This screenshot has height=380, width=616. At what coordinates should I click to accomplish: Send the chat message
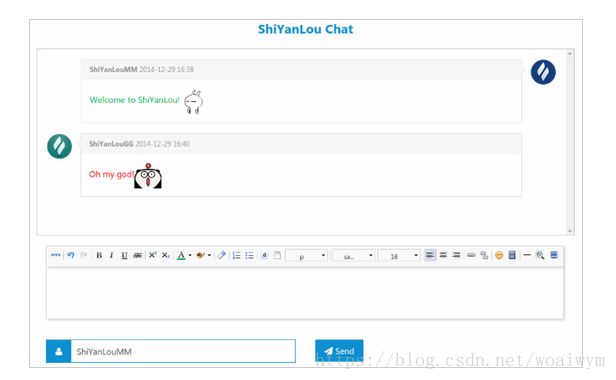click(x=339, y=351)
